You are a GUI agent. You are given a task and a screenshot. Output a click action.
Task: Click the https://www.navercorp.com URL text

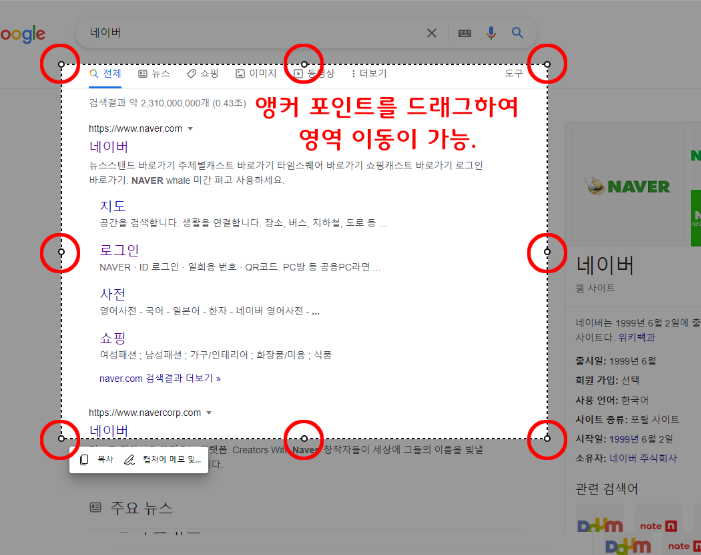145,413
